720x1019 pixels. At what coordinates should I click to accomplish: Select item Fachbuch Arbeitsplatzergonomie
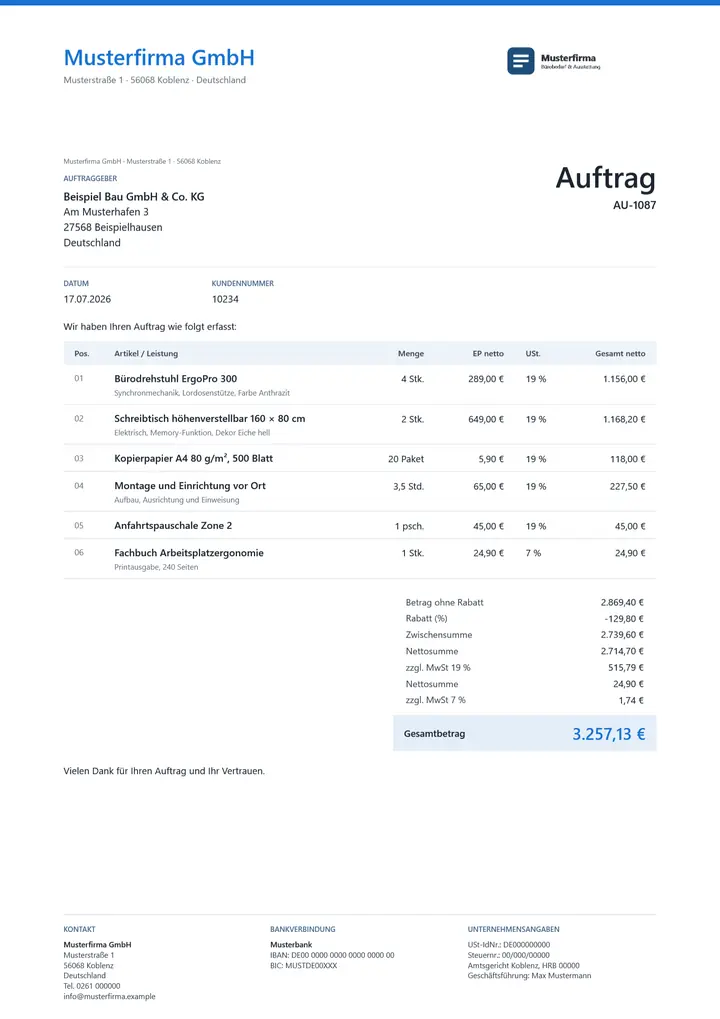click(x=189, y=552)
